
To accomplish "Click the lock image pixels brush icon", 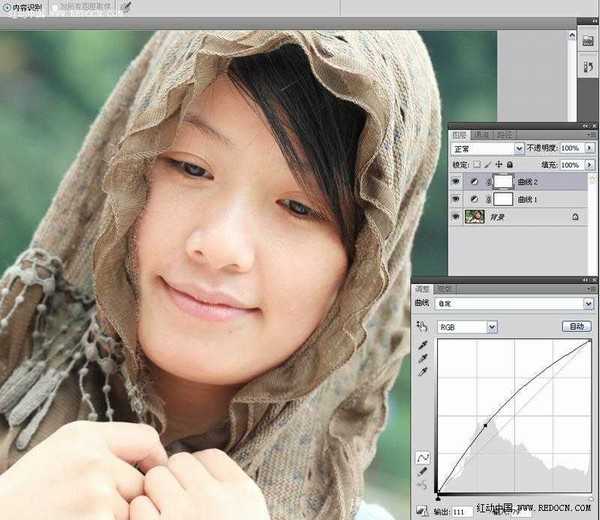I will pyautogui.click(x=487, y=164).
